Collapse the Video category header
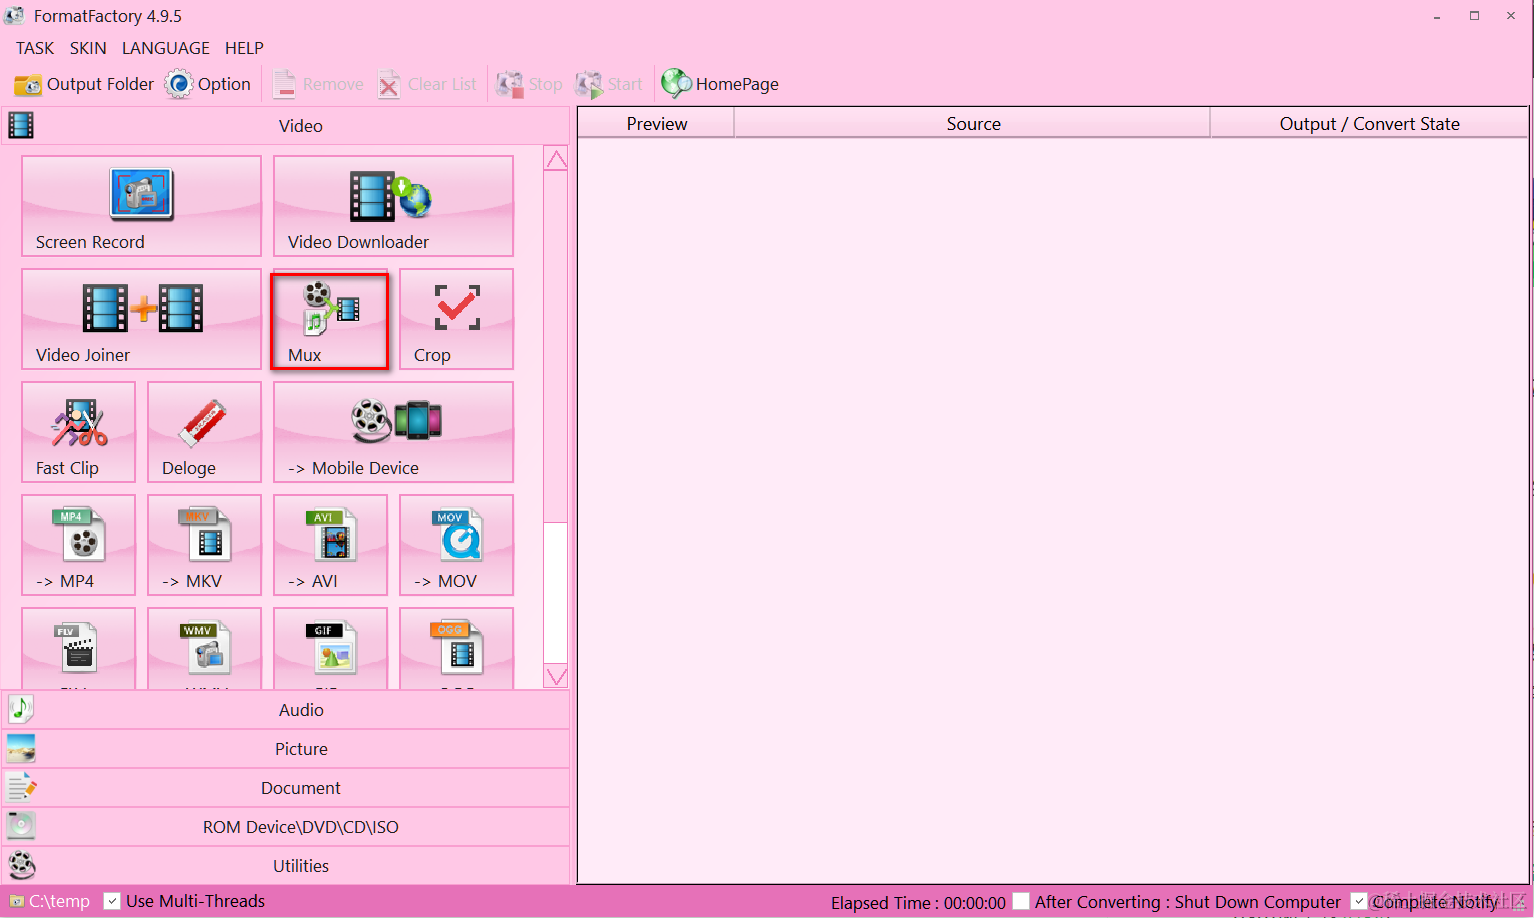 pos(286,126)
